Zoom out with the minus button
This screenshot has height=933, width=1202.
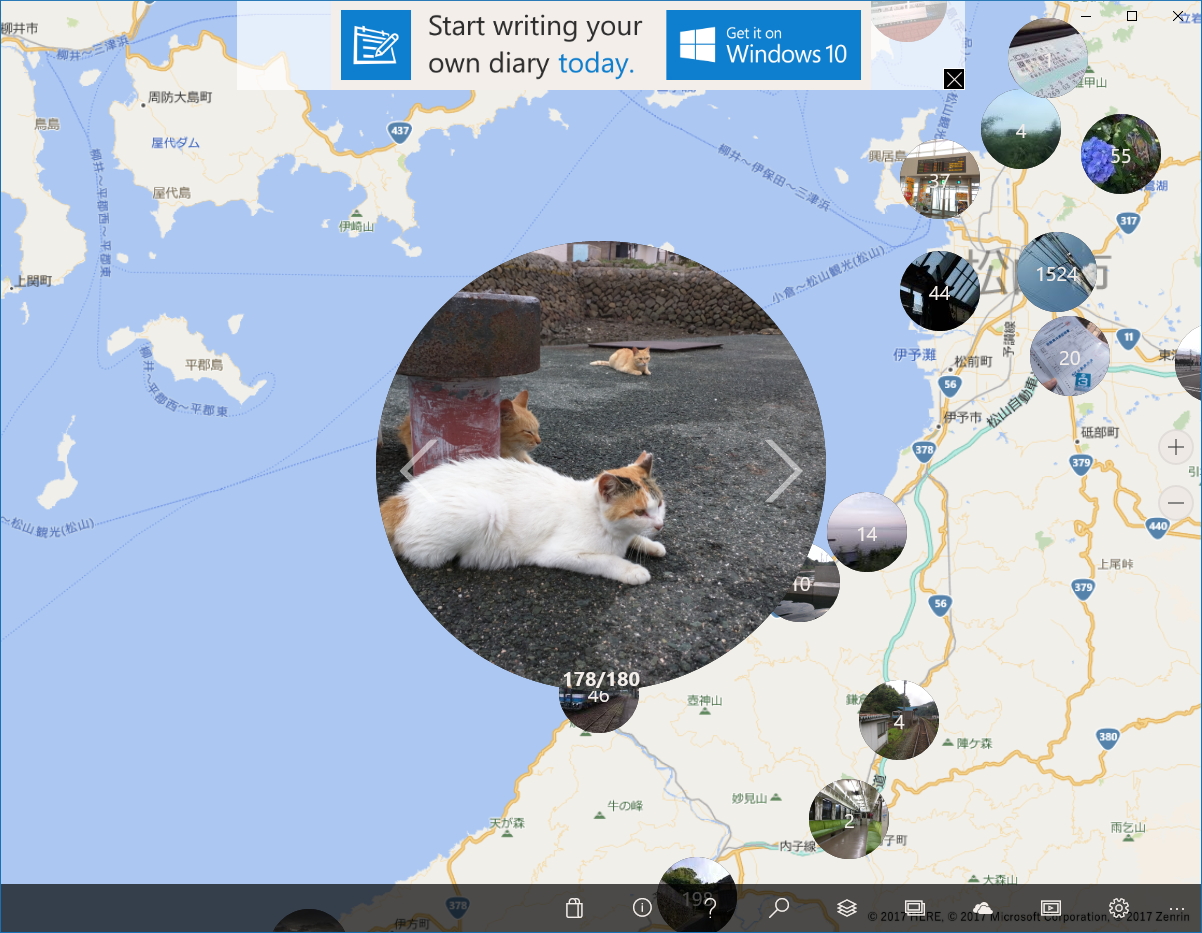tap(1176, 502)
